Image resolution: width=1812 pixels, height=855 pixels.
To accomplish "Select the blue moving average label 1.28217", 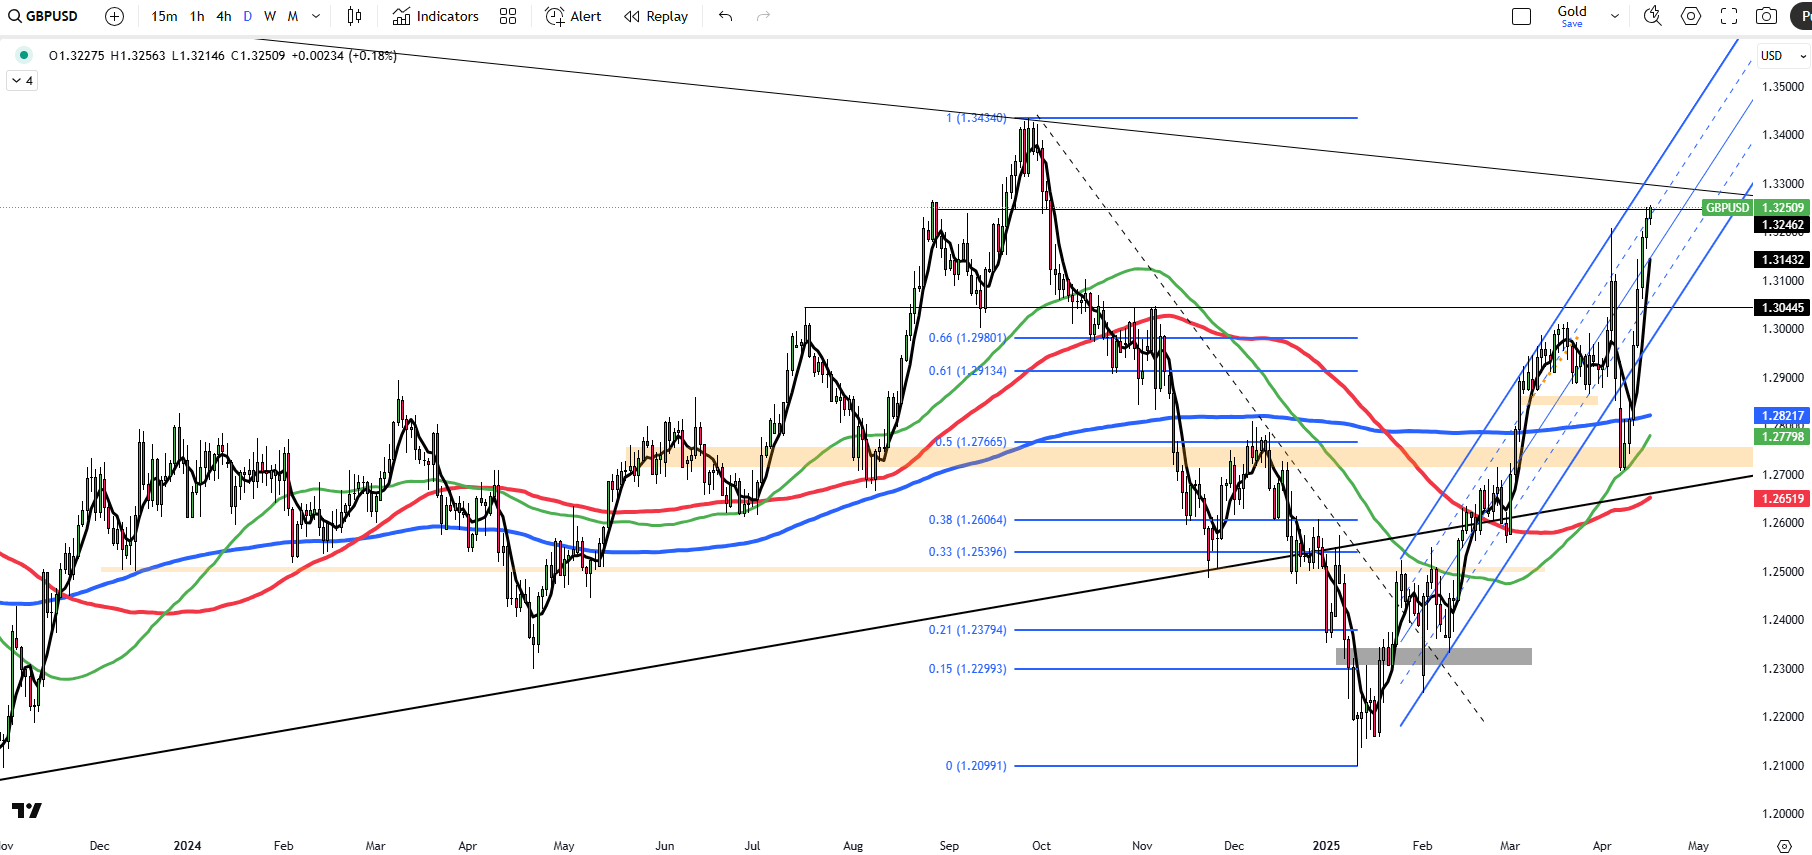I will 1783,416.
